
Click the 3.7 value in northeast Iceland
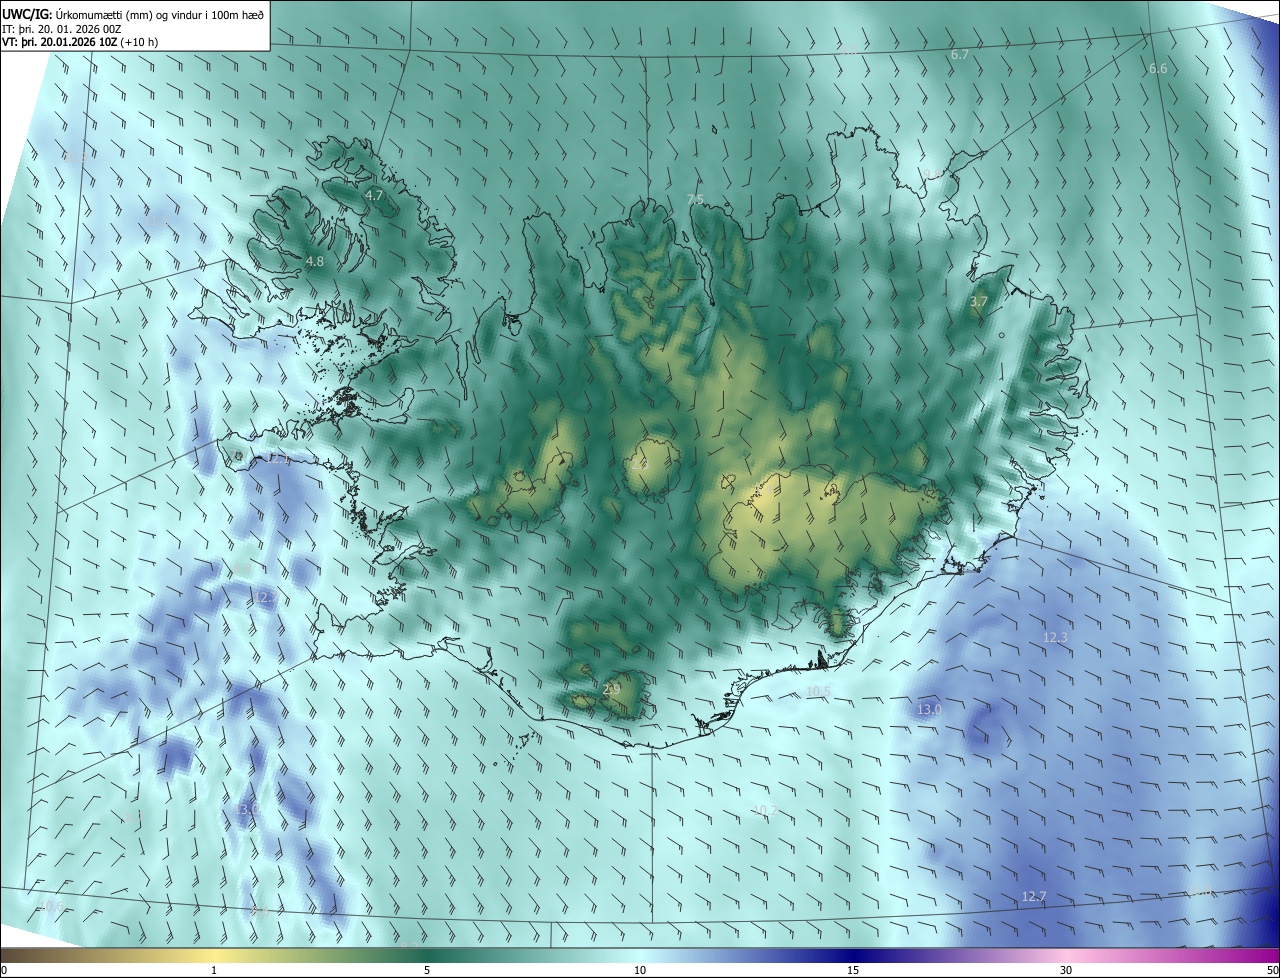(979, 301)
